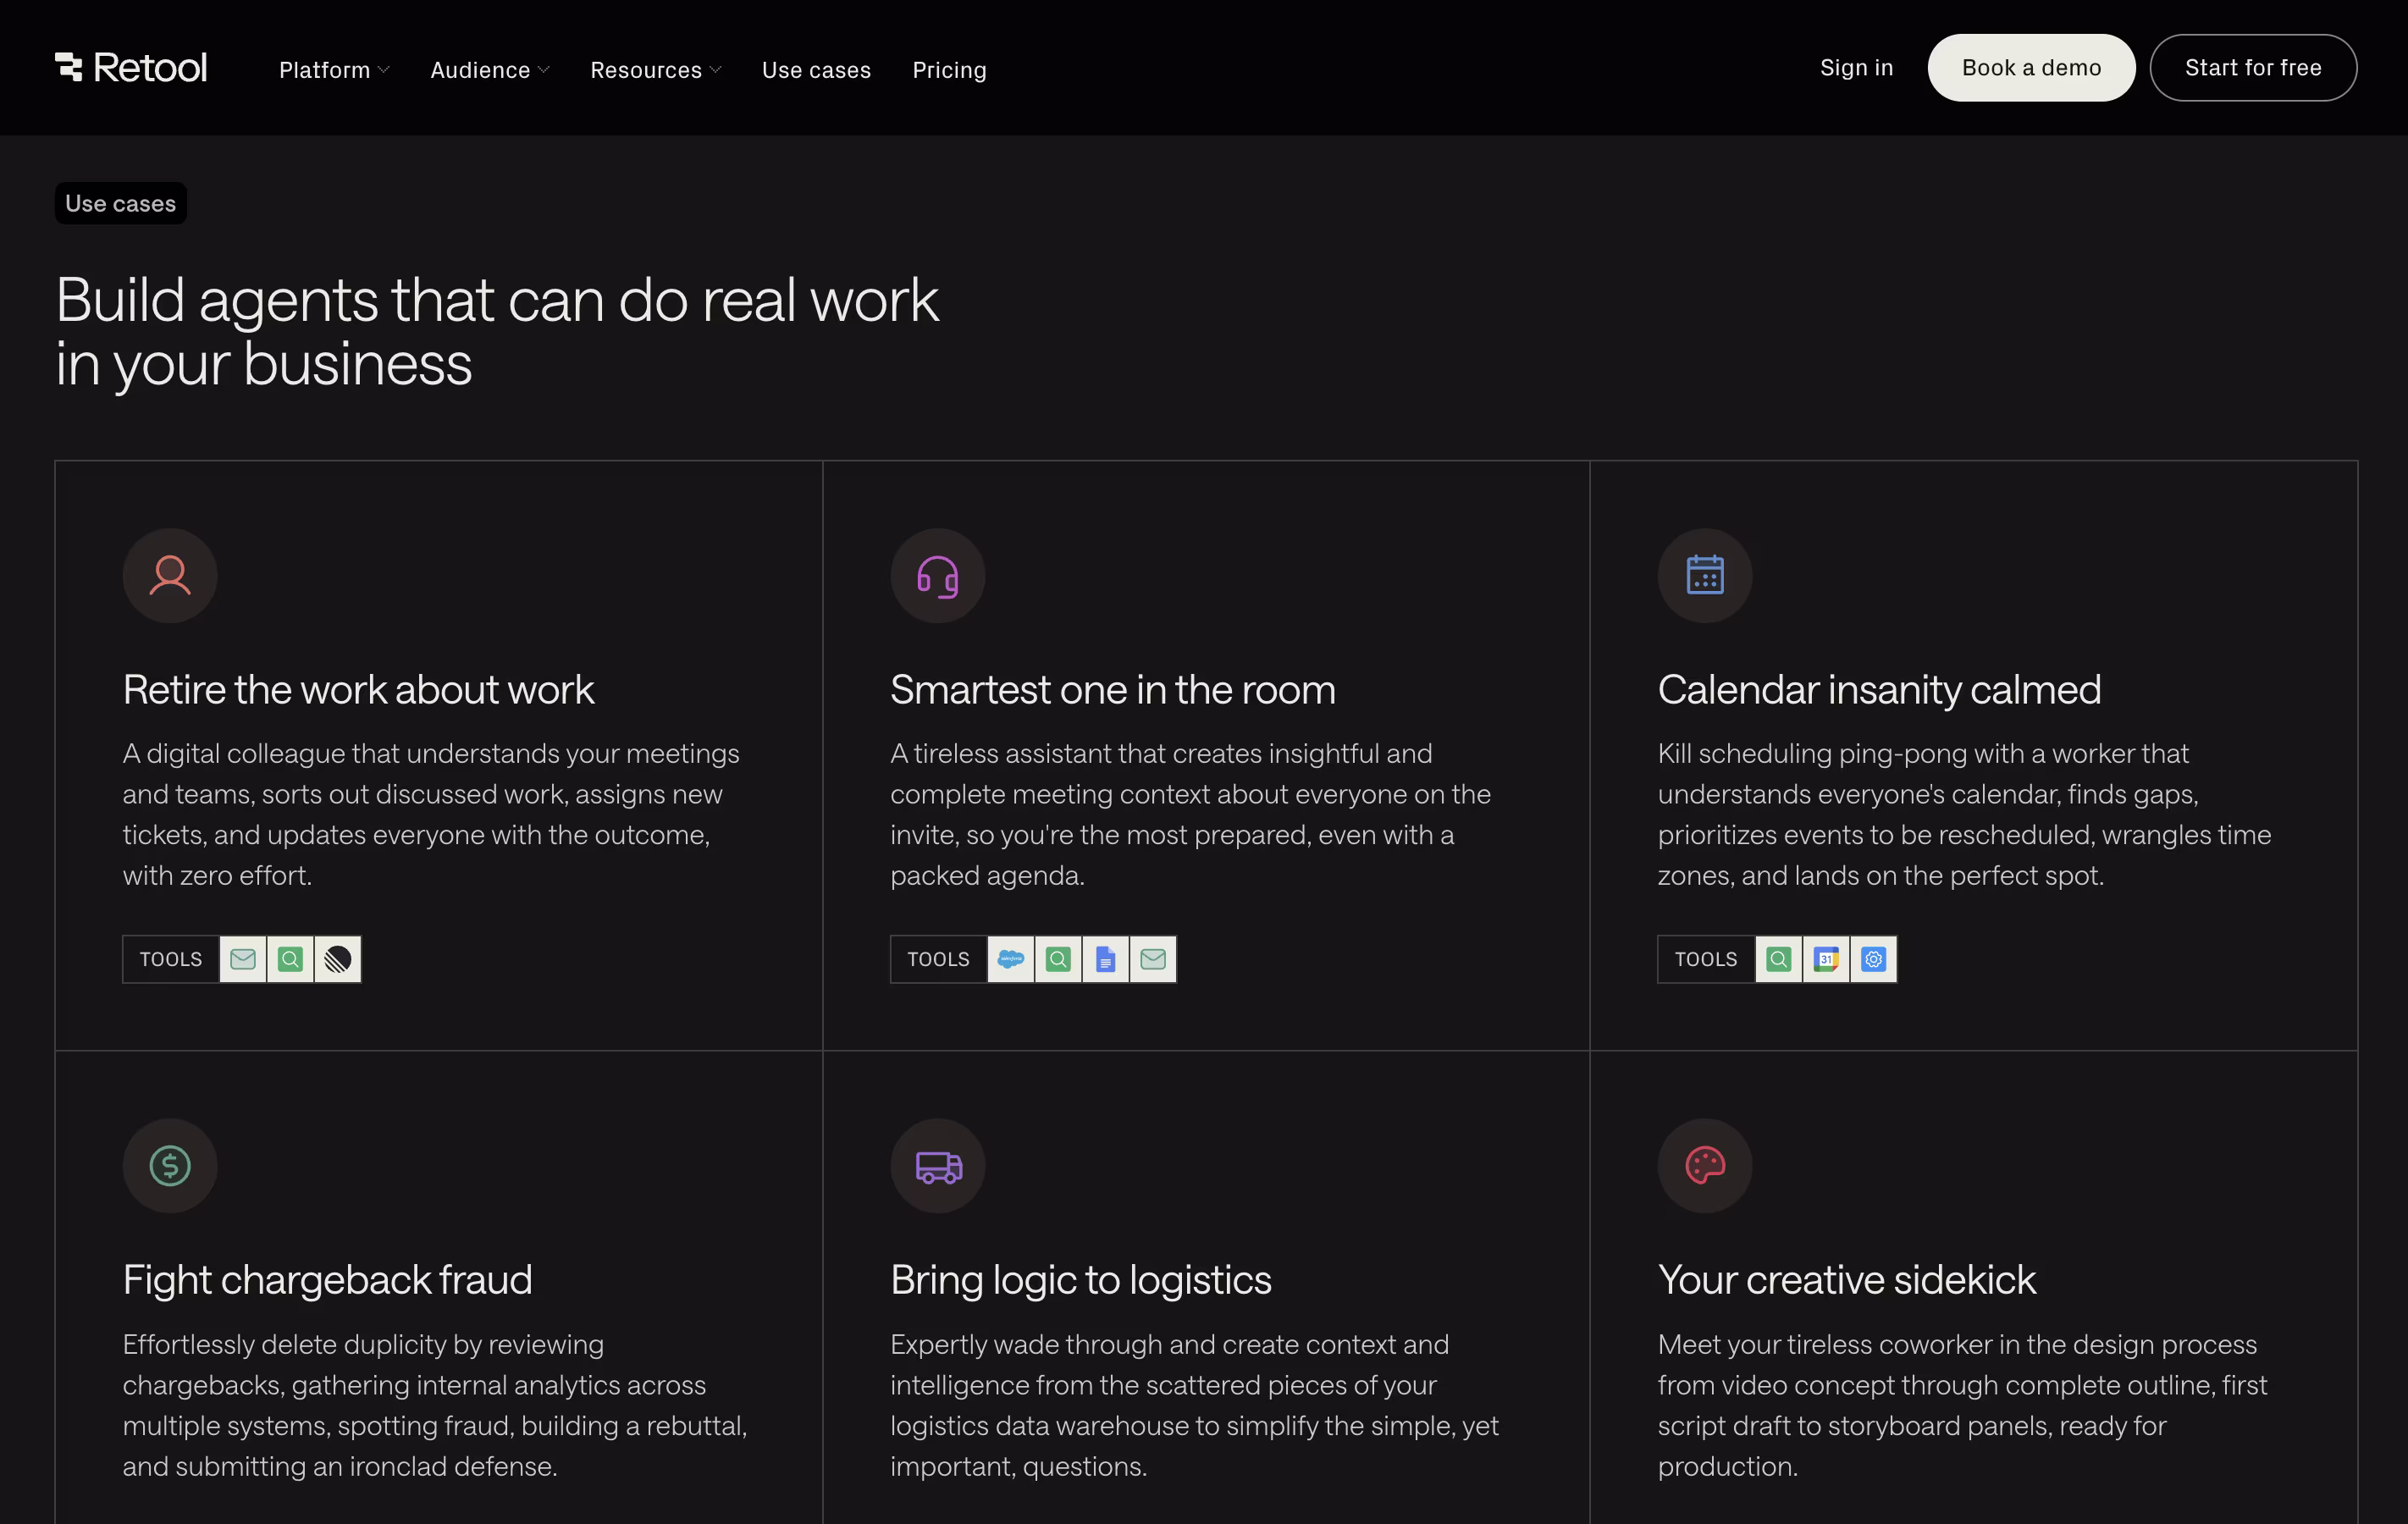Screen dimensions: 2408x1524
Task: Click the paragraph starting A digital colleague
Action: (x=431, y=814)
